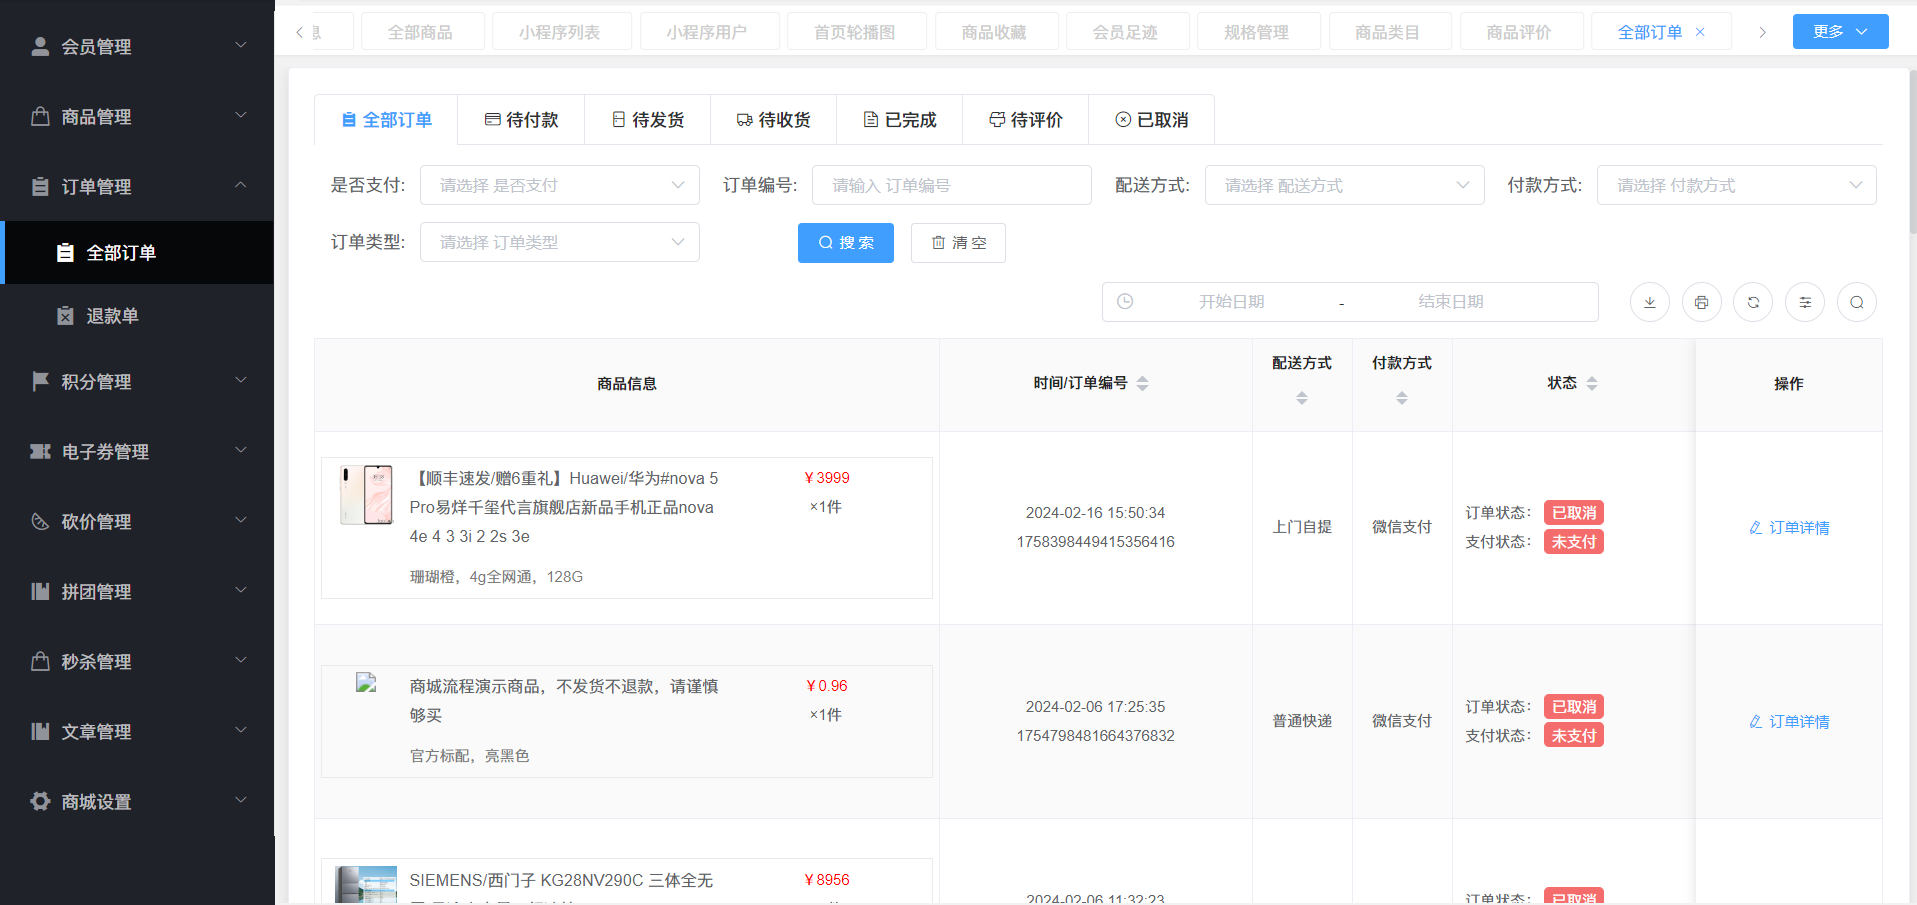Expand 拼团管理 sidebar menu
The image size is (1917, 905).
coord(137,591)
